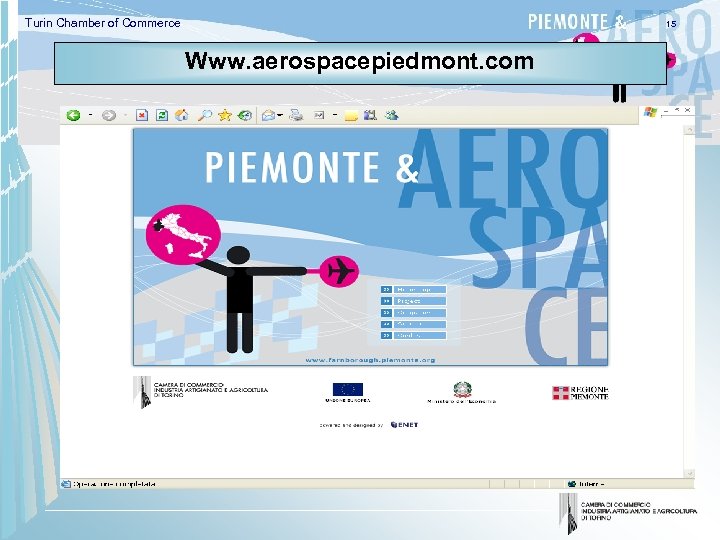The image size is (720, 540).
Task: Click the Internet zone status indicator
Action: coord(586,484)
